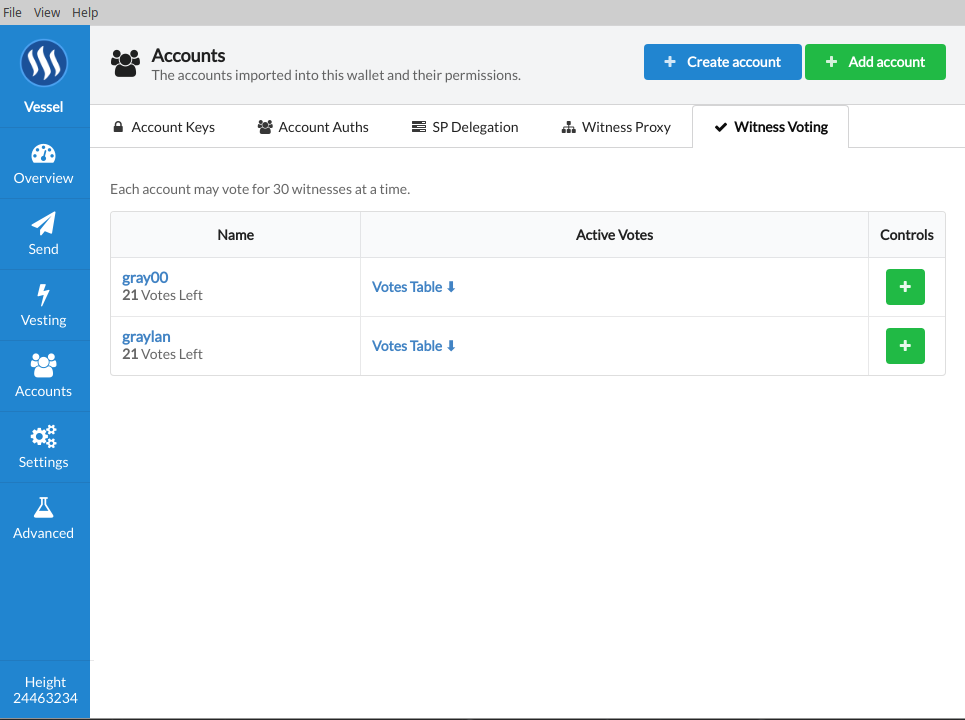Image resolution: width=965 pixels, height=720 pixels.
Task: Switch to the Account Keys tab
Action: tap(163, 127)
